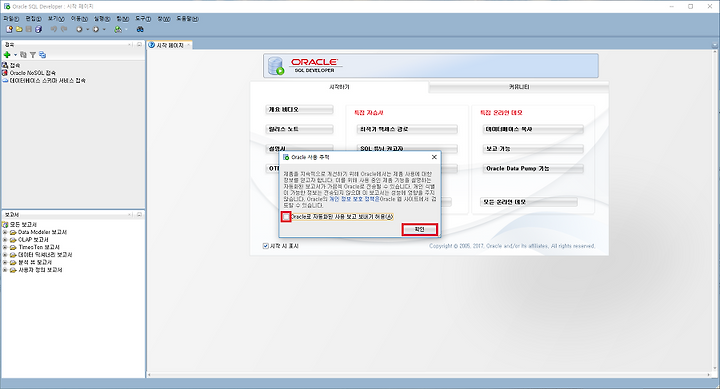Click the SQL Tuning Advisor button
The width and height of the screenshot is (720, 389).
(x=407, y=148)
